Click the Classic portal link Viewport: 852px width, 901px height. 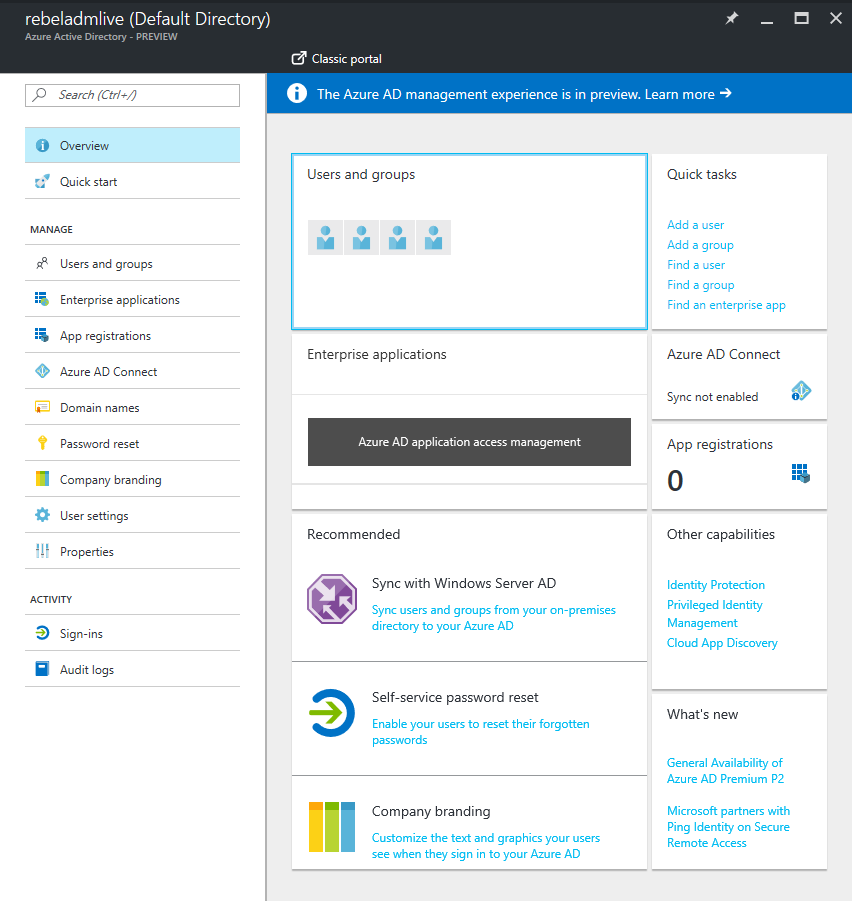(x=337, y=59)
